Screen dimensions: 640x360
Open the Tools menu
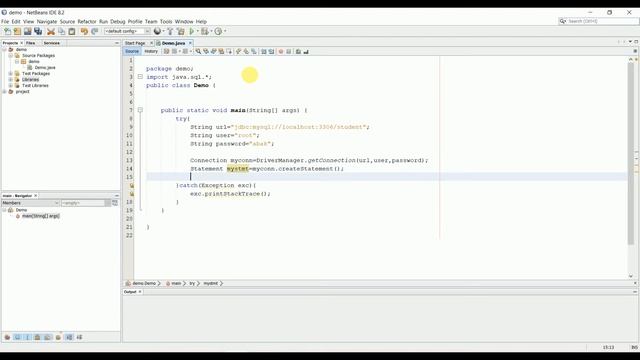pyautogui.click(x=166, y=21)
